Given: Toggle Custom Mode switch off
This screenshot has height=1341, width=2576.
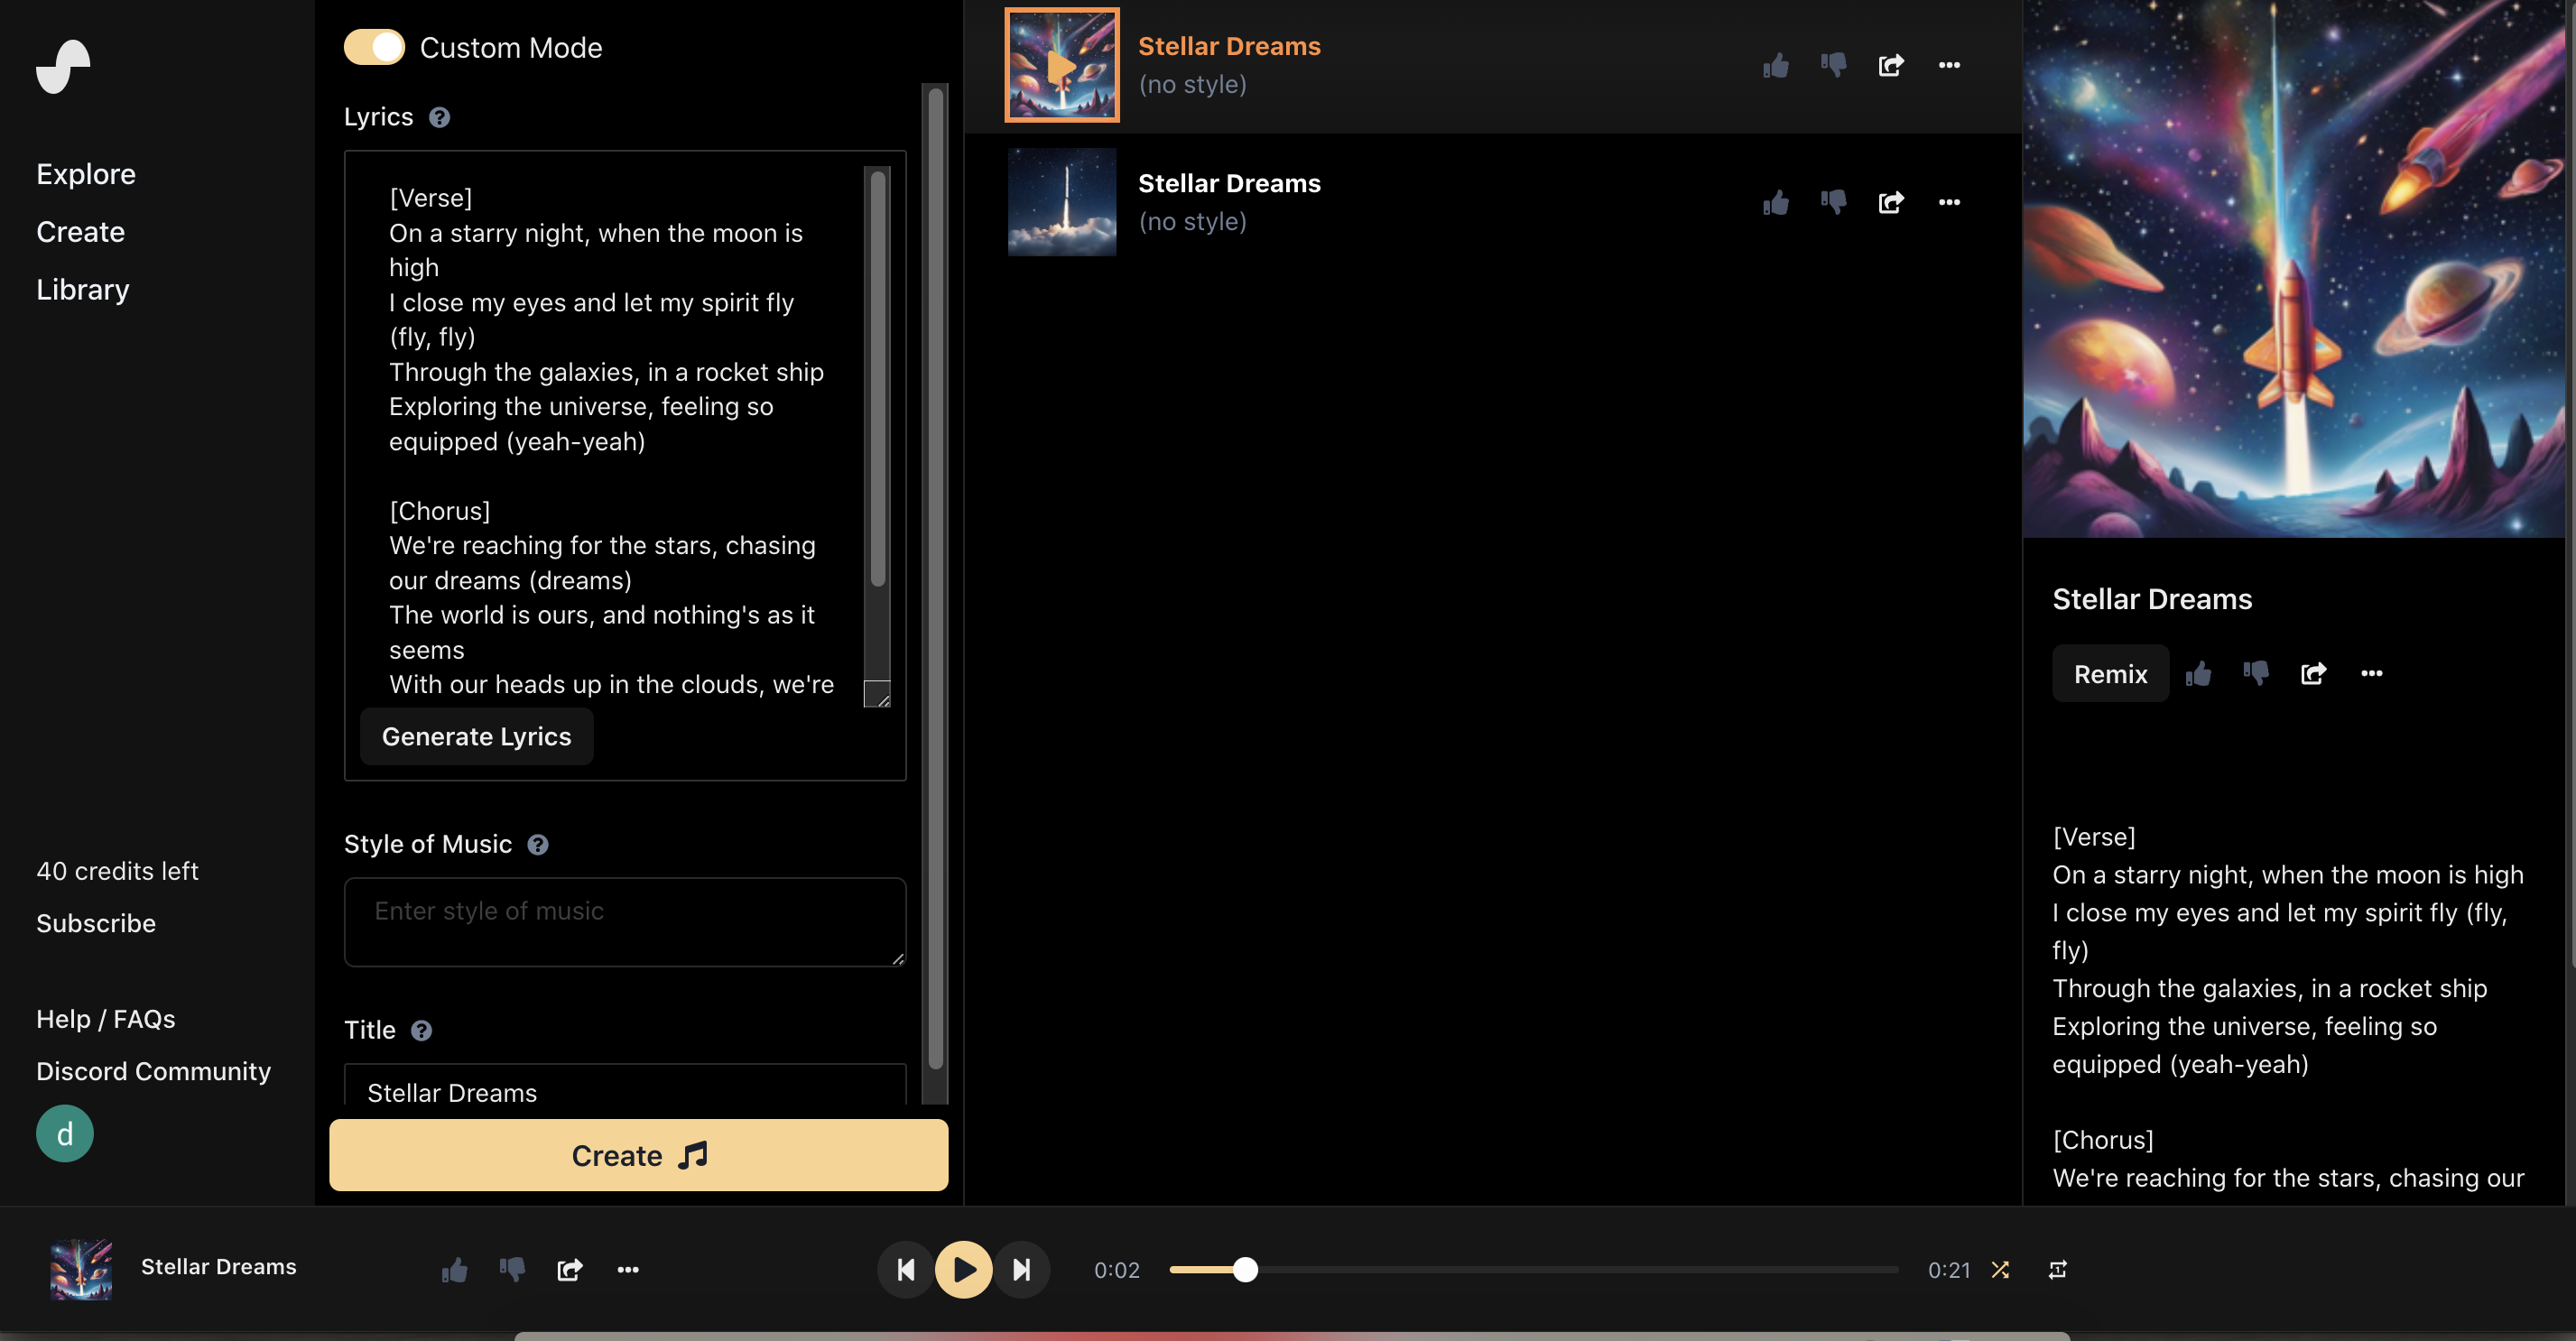Looking at the screenshot, I should [374, 47].
